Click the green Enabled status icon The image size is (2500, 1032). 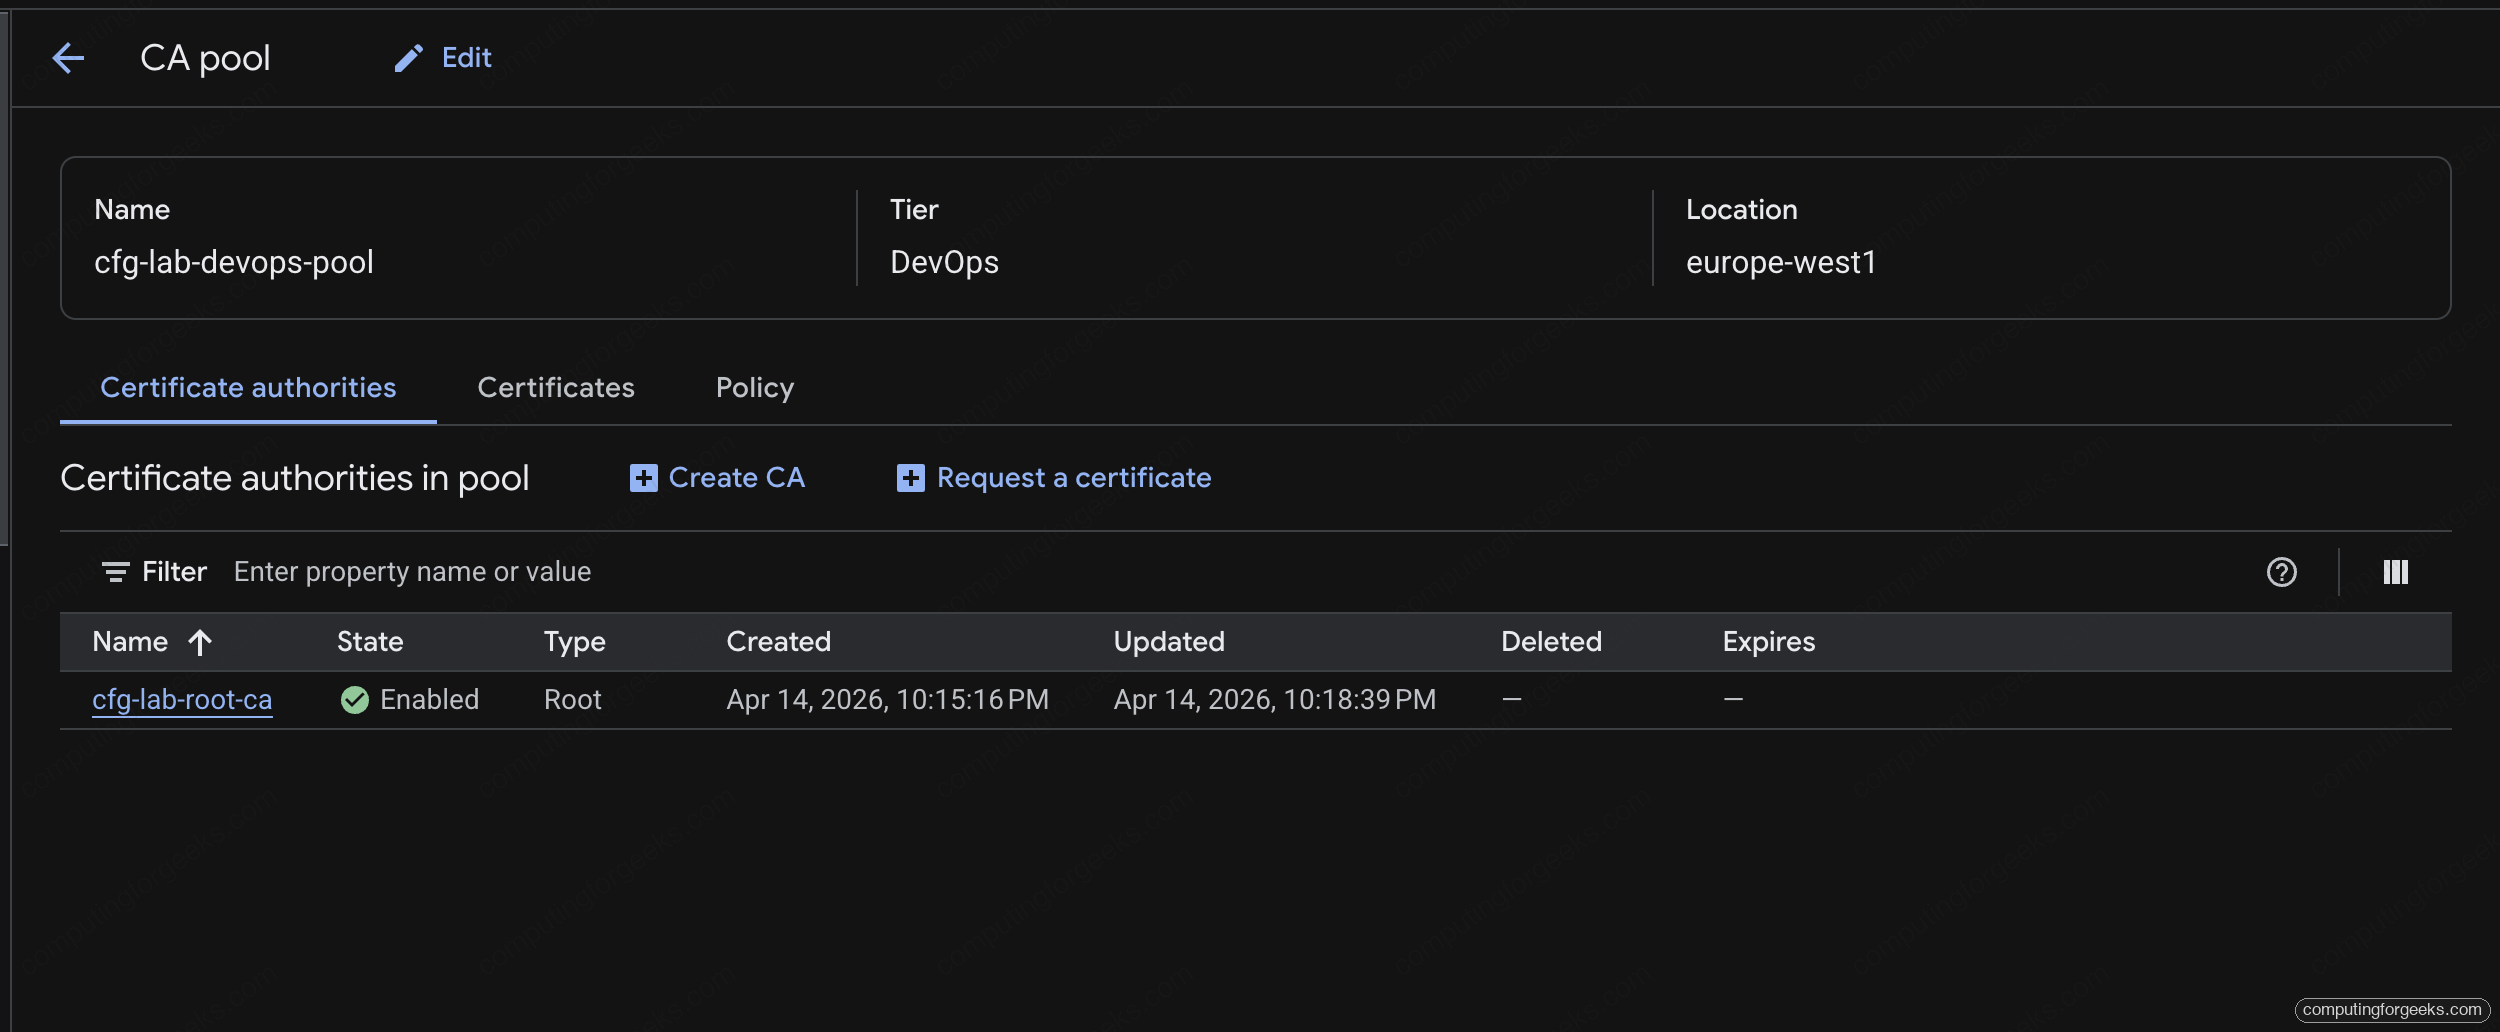(356, 699)
